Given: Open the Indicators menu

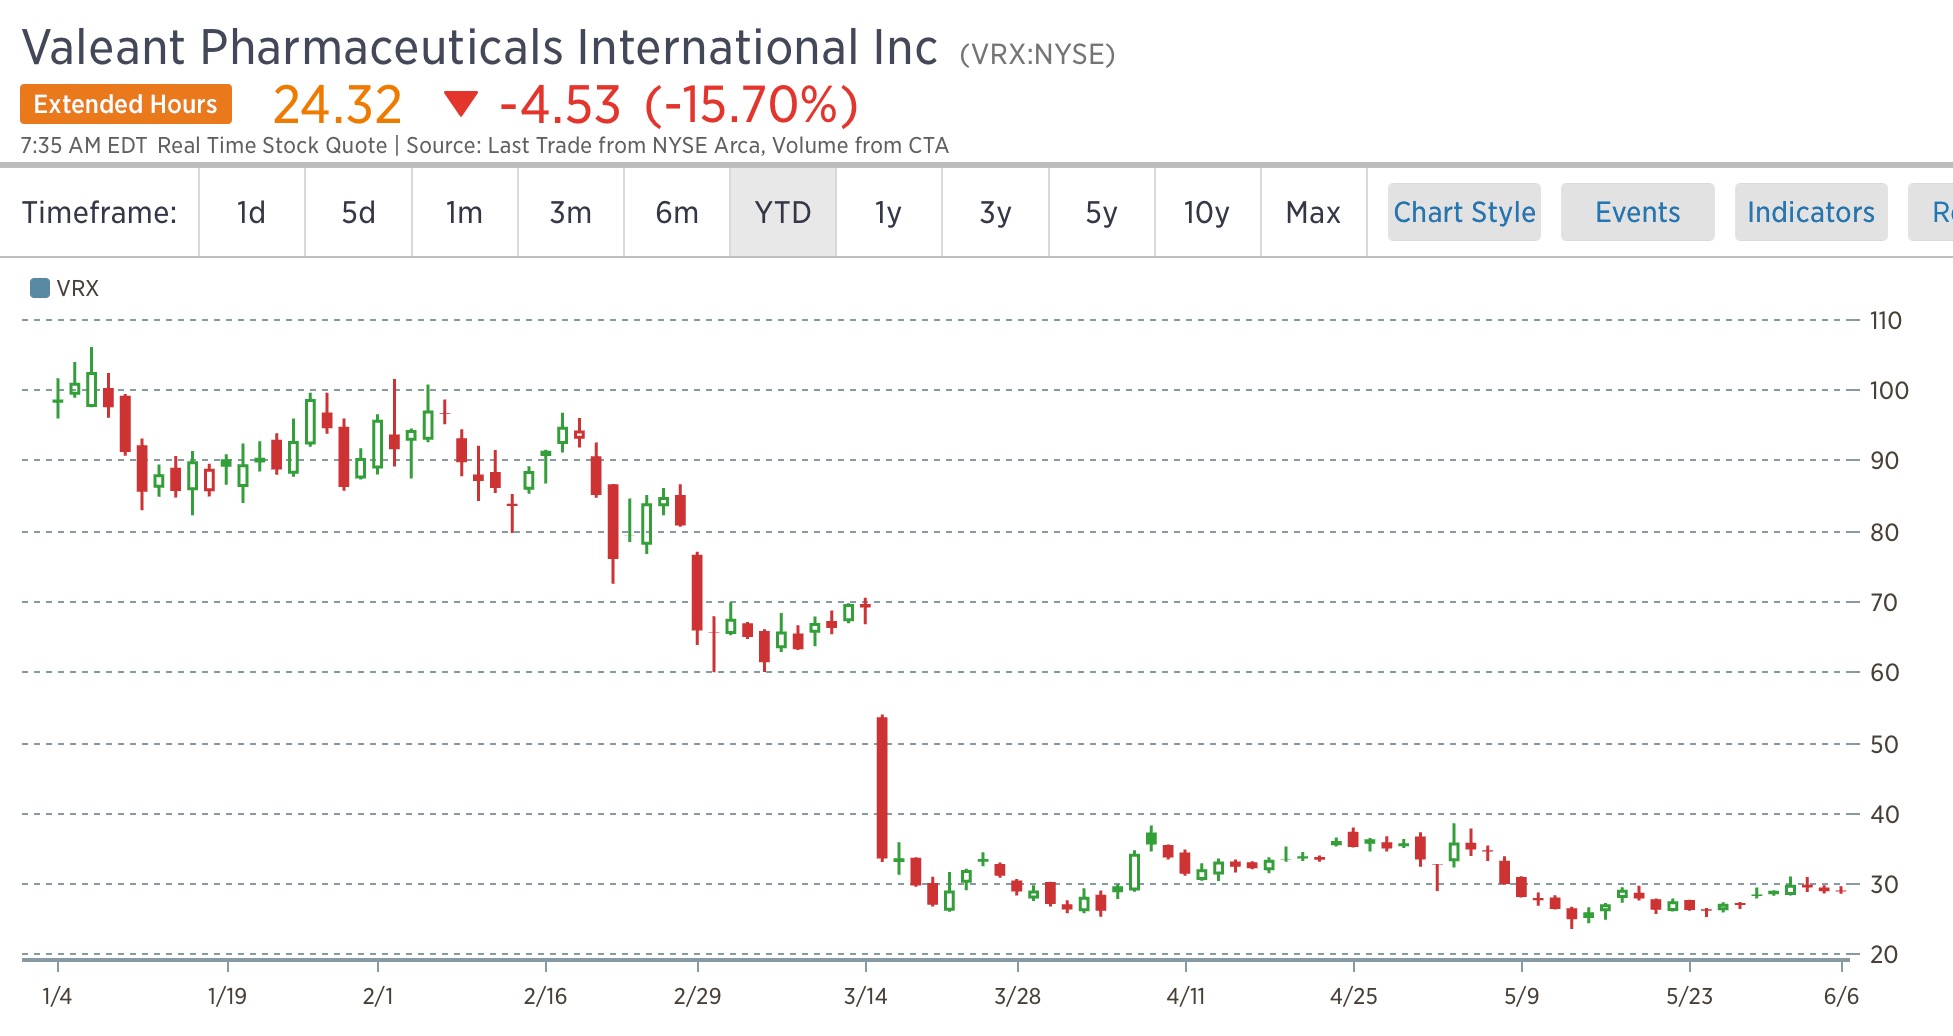Looking at the screenshot, I should (1811, 212).
